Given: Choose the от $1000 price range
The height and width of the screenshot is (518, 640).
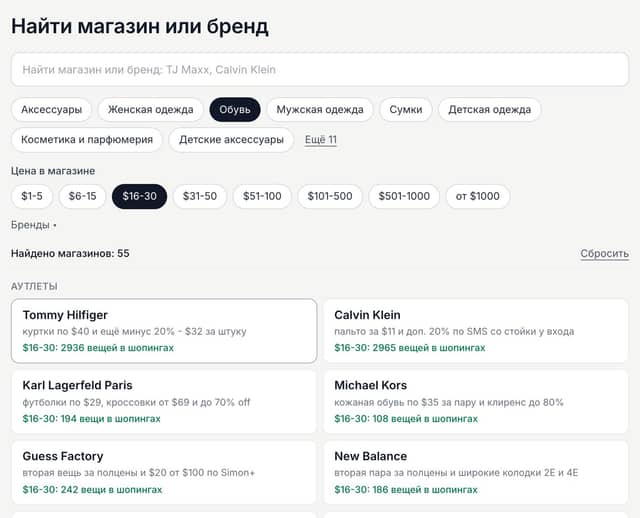Looking at the screenshot, I should (478, 196).
